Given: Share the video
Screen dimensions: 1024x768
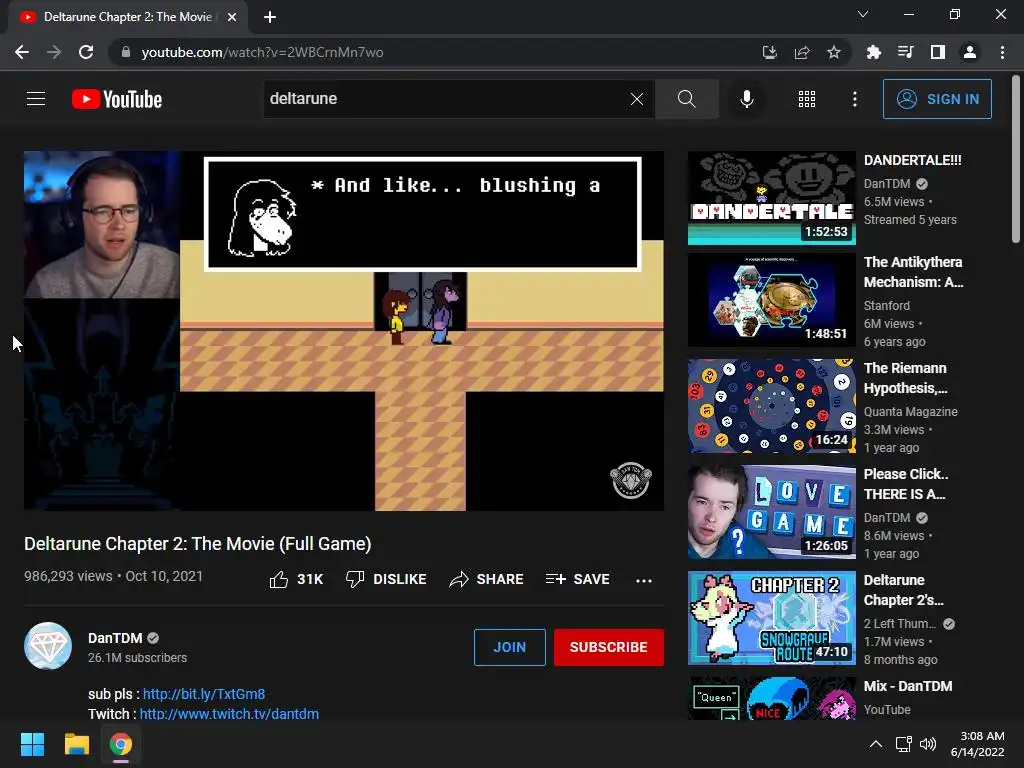Looking at the screenshot, I should coord(487,579).
